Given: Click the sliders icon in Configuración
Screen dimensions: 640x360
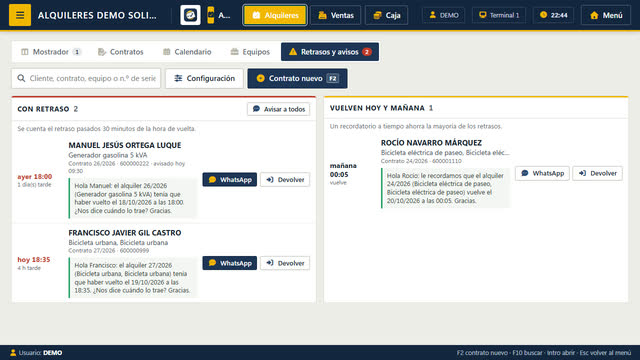Looking at the screenshot, I should [178, 78].
